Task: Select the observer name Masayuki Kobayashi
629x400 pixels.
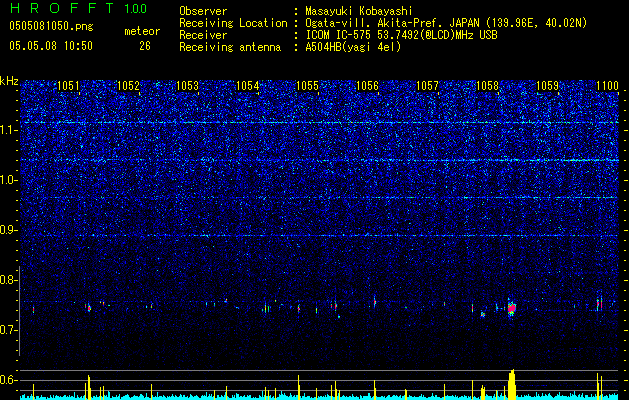Action: pos(359,11)
